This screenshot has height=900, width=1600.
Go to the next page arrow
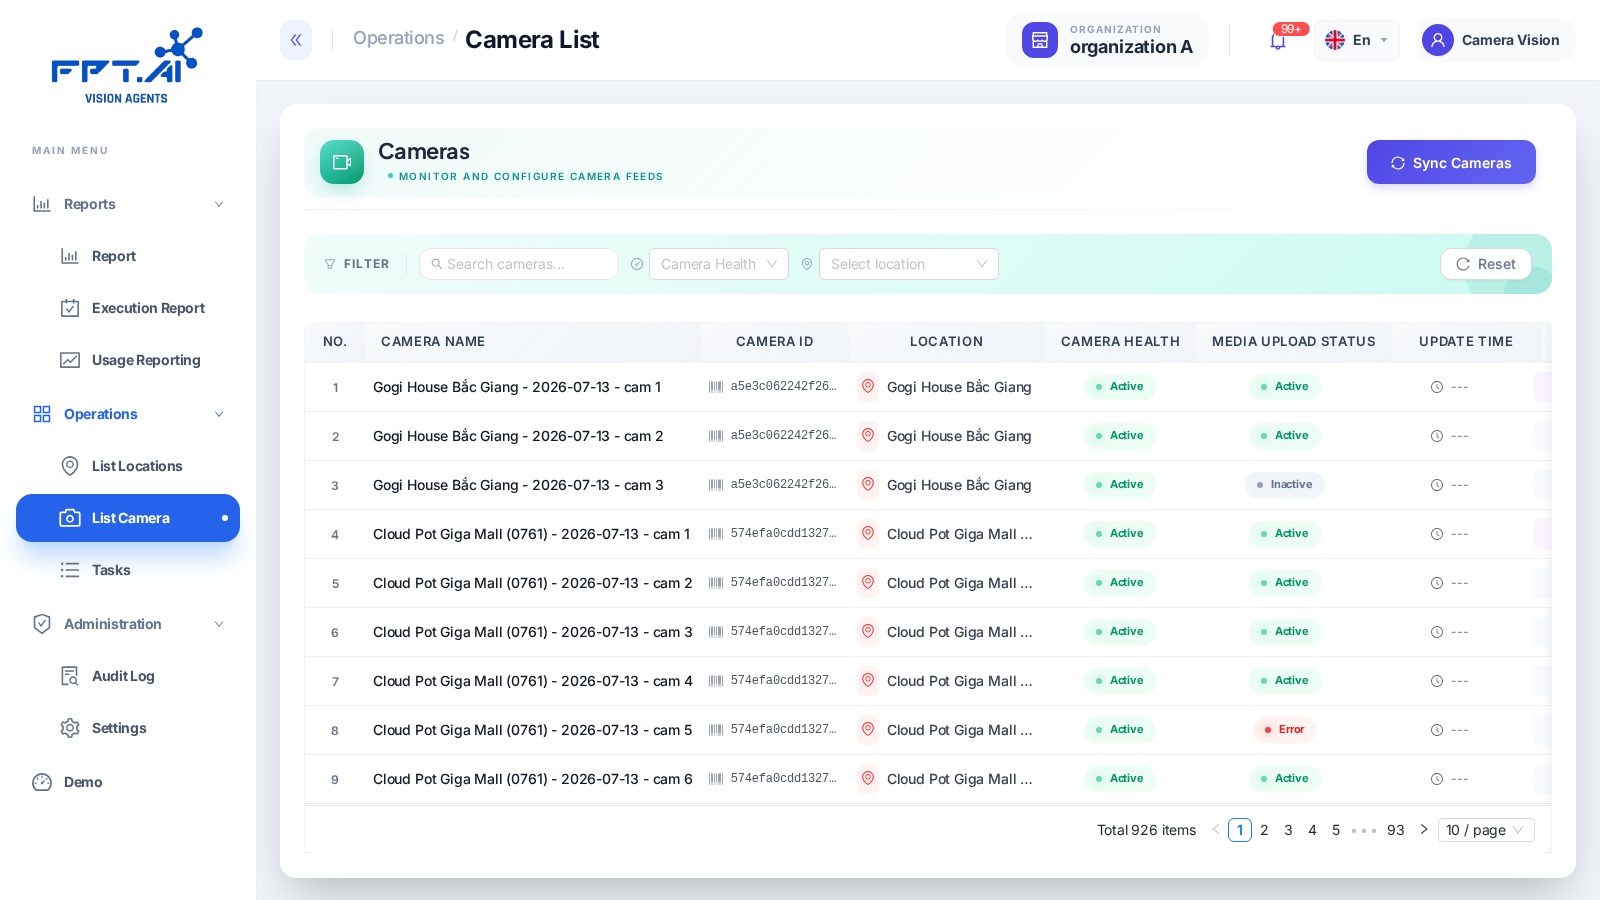1424,830
